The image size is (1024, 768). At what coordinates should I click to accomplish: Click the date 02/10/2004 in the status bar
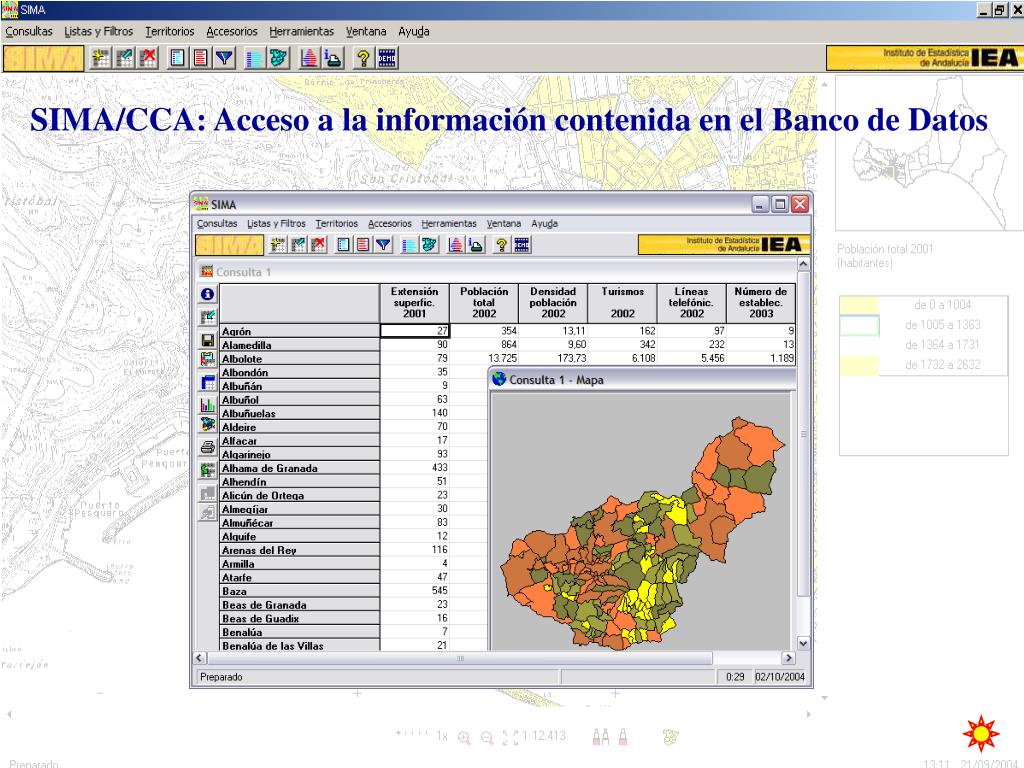(x=780, y=677)
